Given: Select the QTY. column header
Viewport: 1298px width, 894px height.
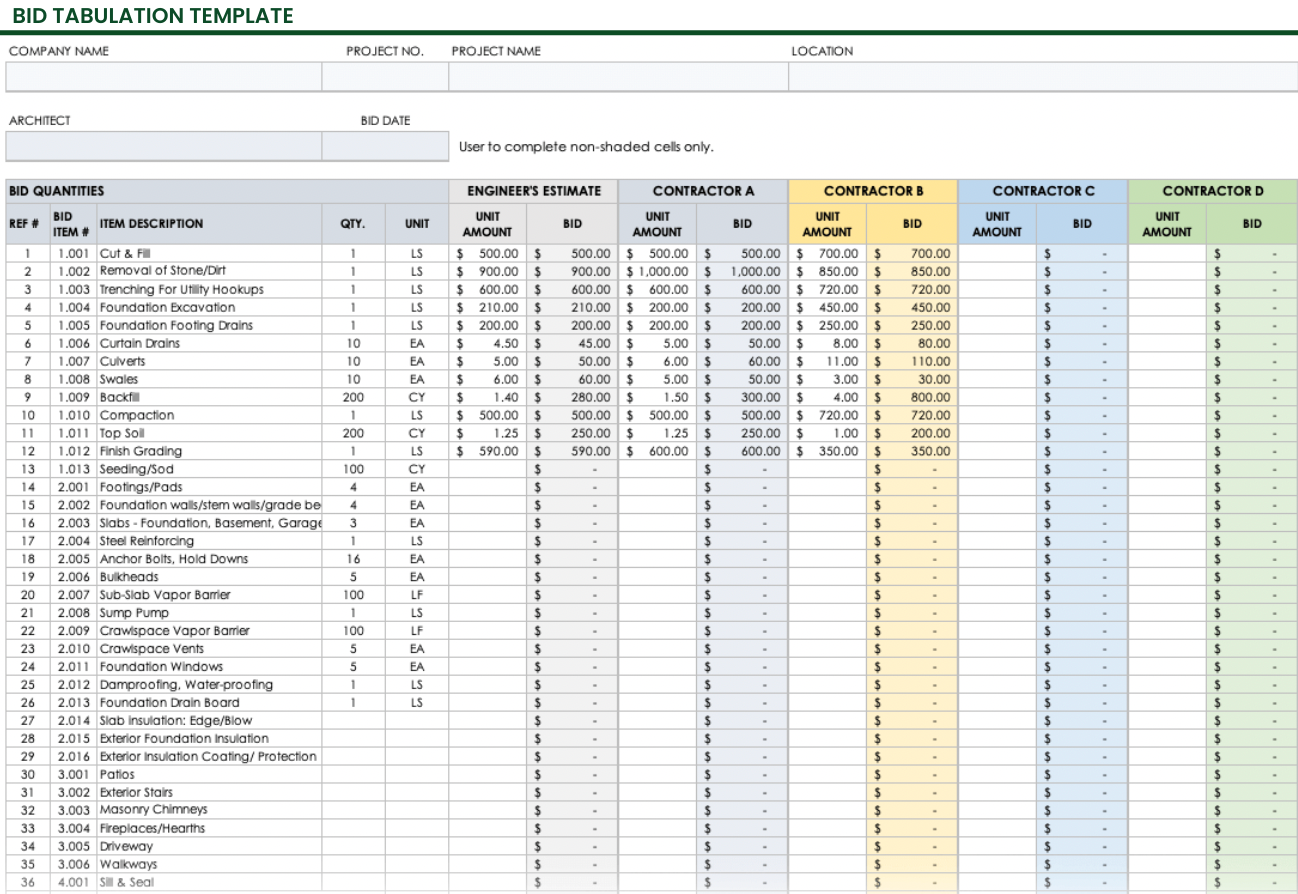Looking at the screenshot, I should click(352, 224).
